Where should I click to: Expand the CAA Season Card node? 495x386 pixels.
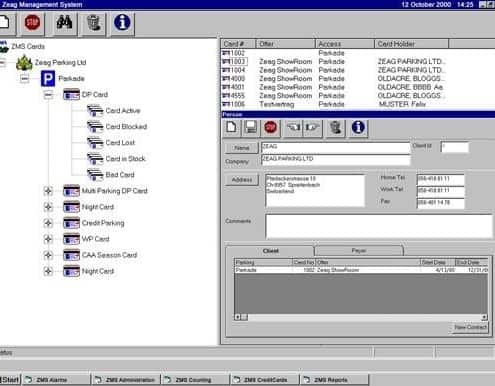(48, 255)
